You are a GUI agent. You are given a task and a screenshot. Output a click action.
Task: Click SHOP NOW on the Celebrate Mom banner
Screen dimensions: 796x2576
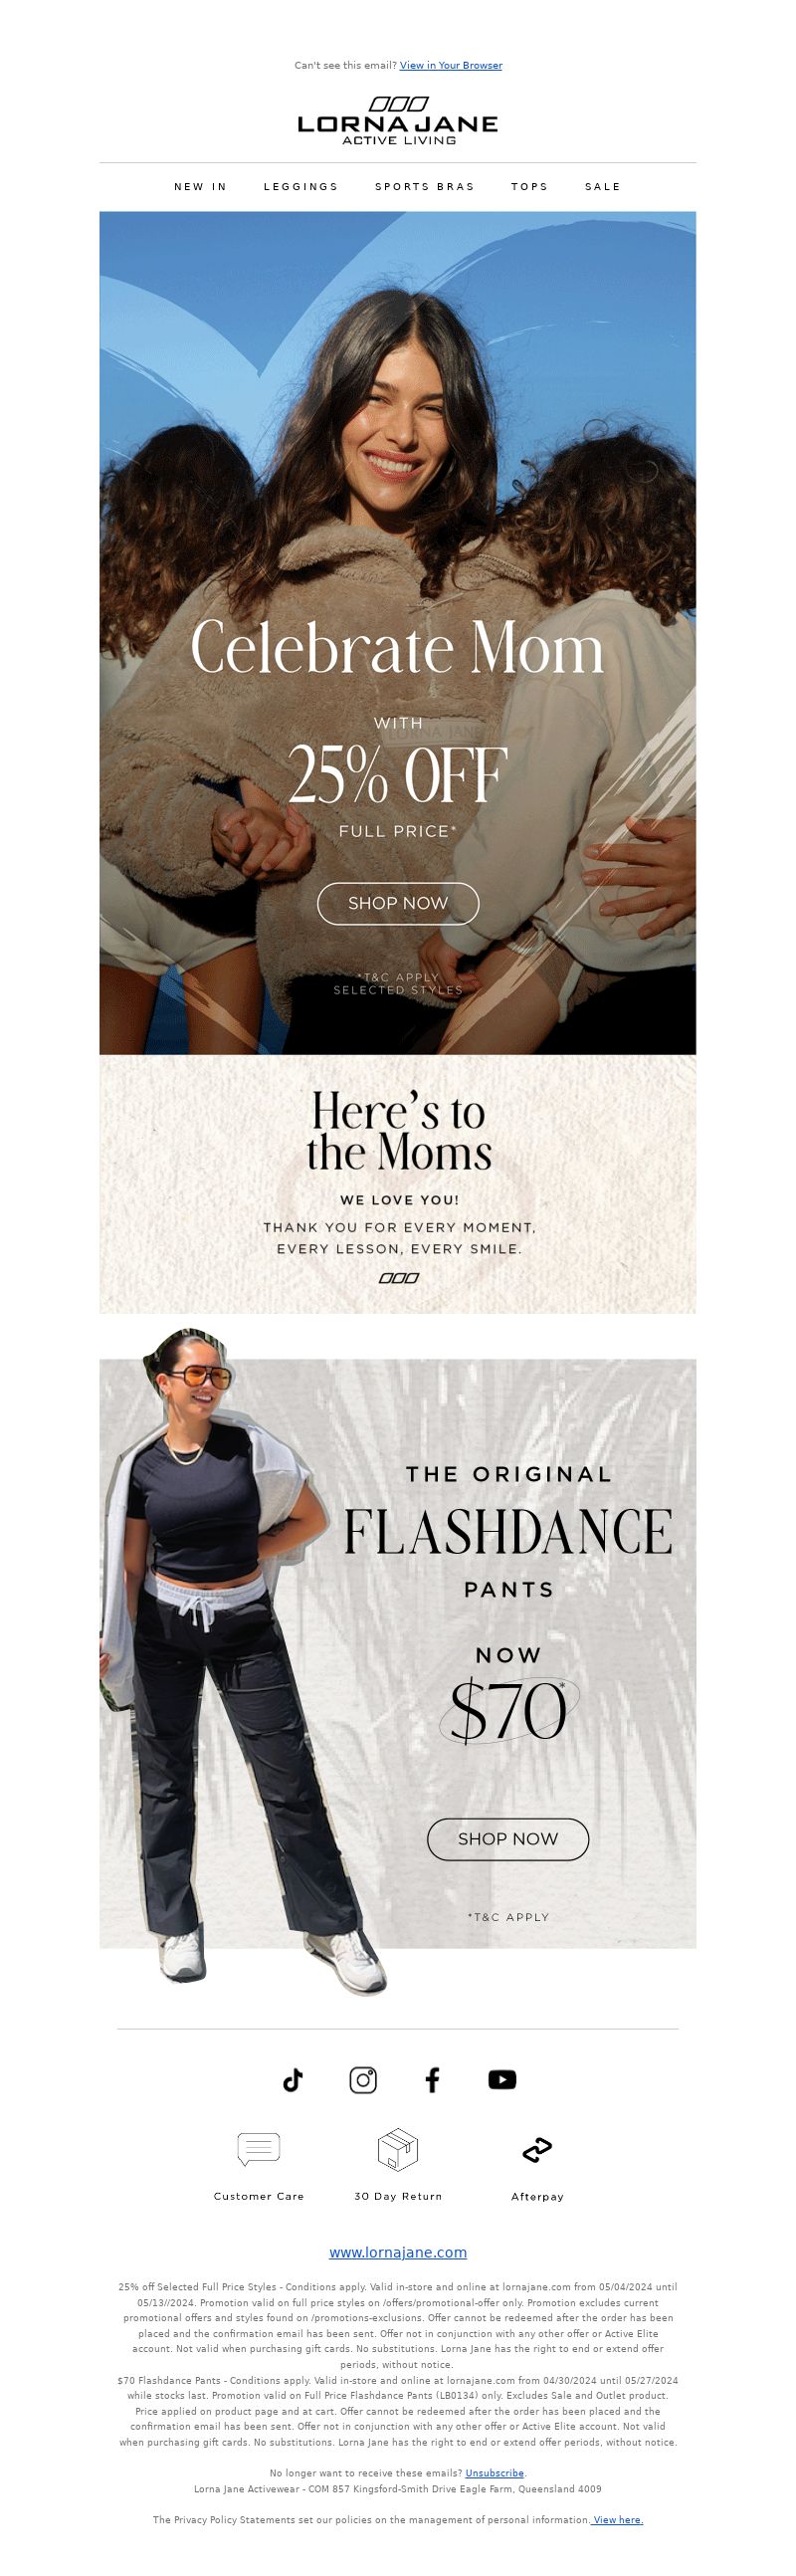click(x=398, y=903)
